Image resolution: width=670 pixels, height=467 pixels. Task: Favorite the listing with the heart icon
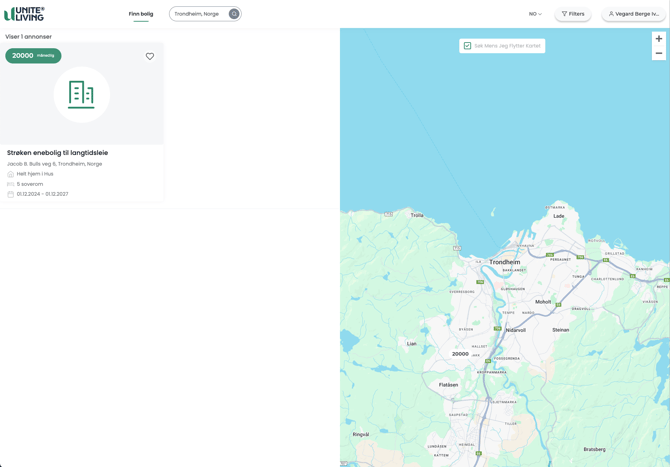click(x=150, y=56)
